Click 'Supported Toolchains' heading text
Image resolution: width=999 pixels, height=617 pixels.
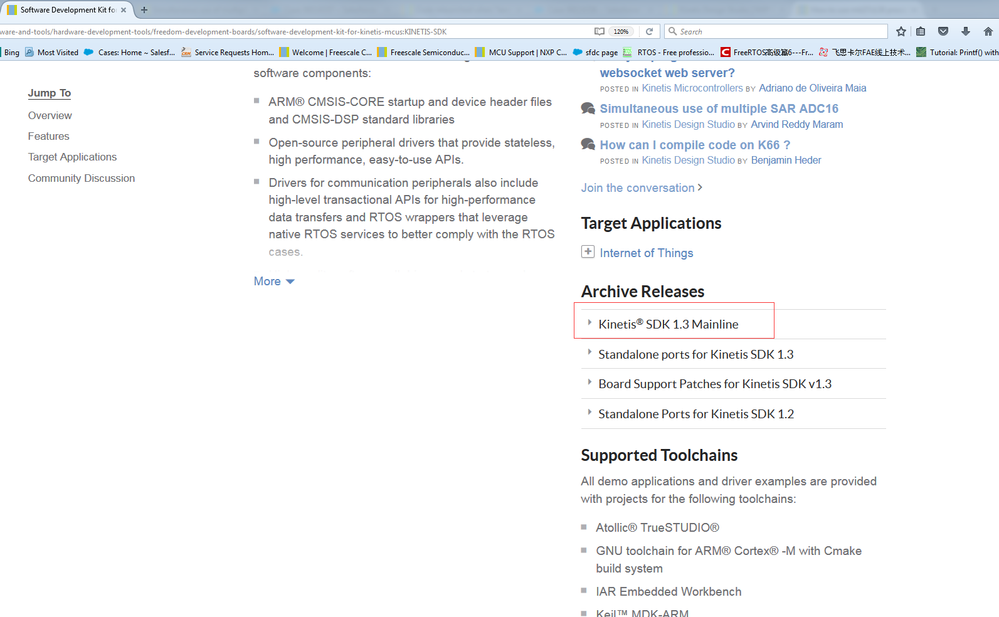pos(659,455)
